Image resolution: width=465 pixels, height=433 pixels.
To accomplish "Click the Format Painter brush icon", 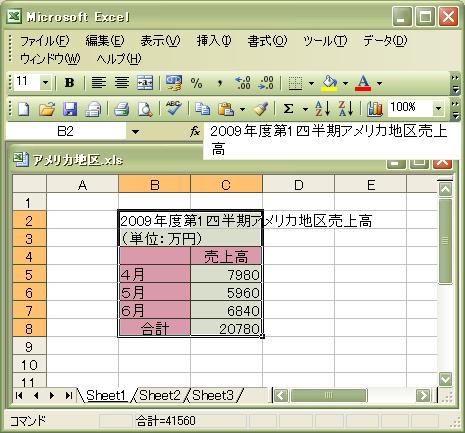I will 261,109.
